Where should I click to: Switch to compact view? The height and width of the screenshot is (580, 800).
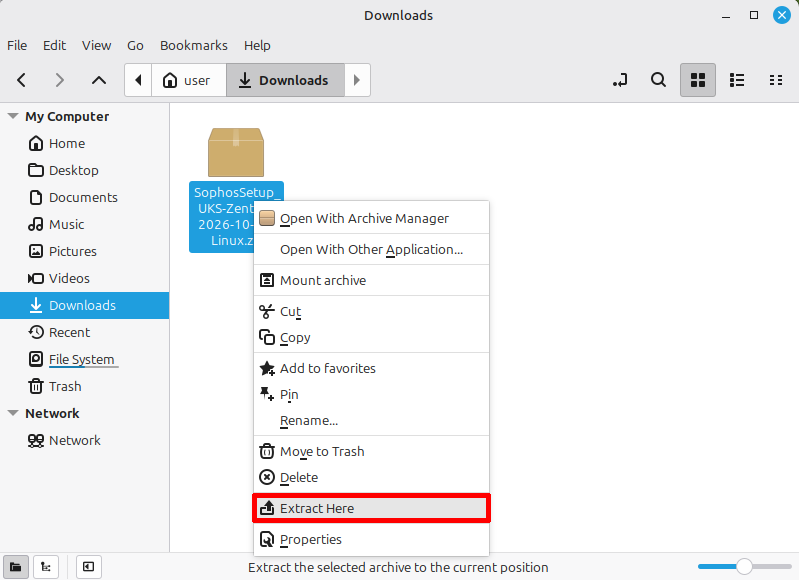[x=776, y=80]
